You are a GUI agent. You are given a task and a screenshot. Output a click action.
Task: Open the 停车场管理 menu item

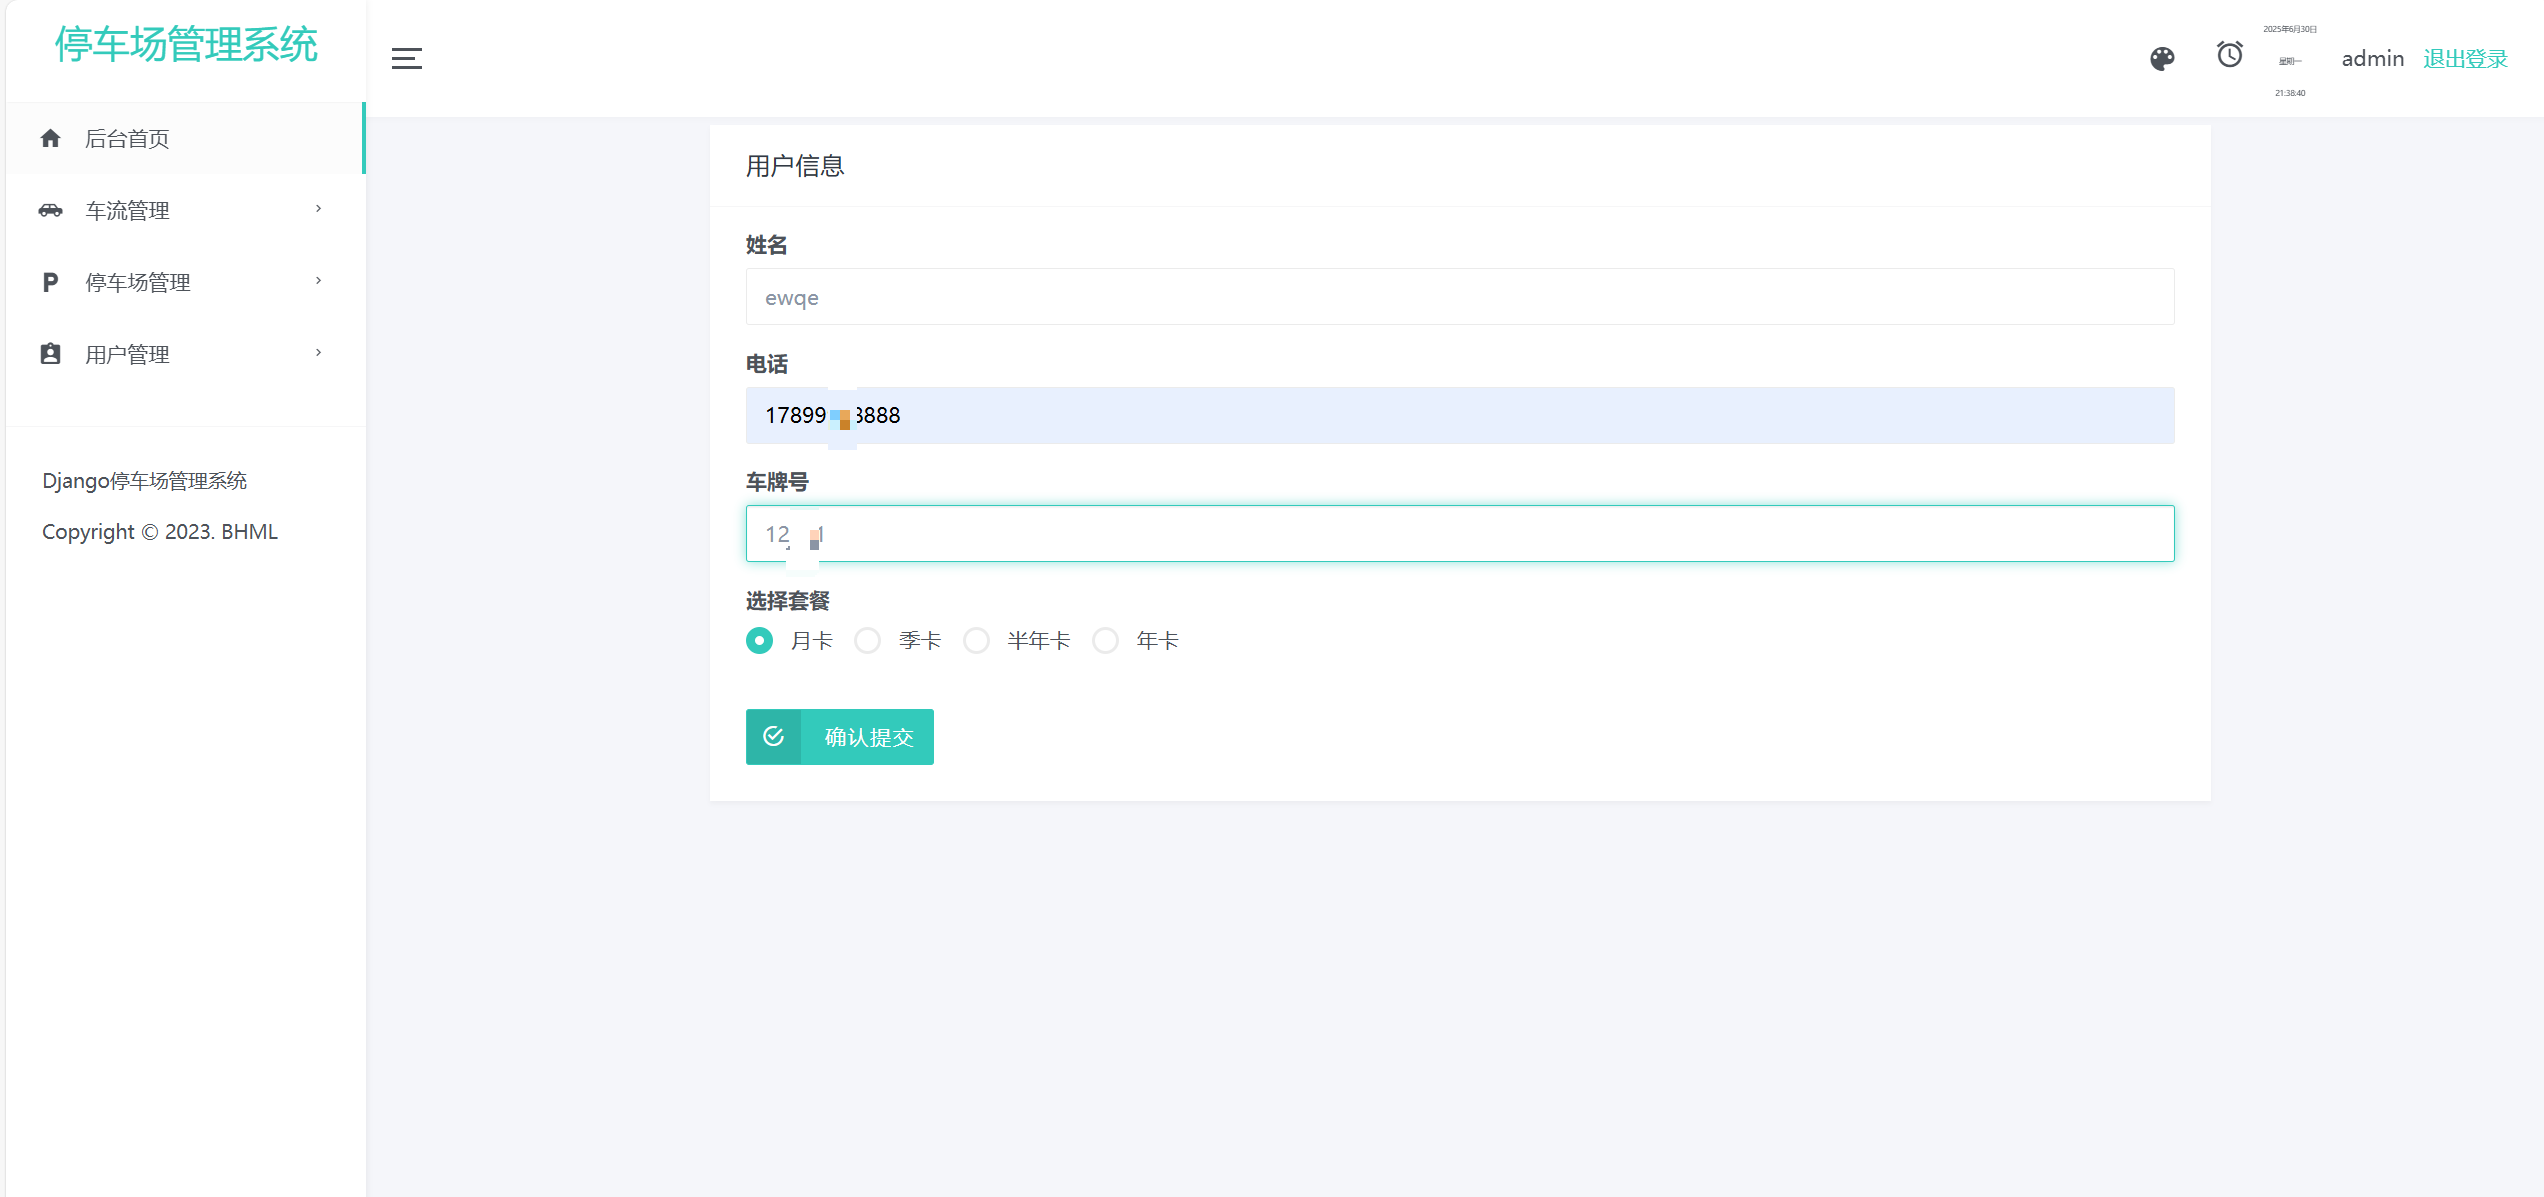coord(186,283)
